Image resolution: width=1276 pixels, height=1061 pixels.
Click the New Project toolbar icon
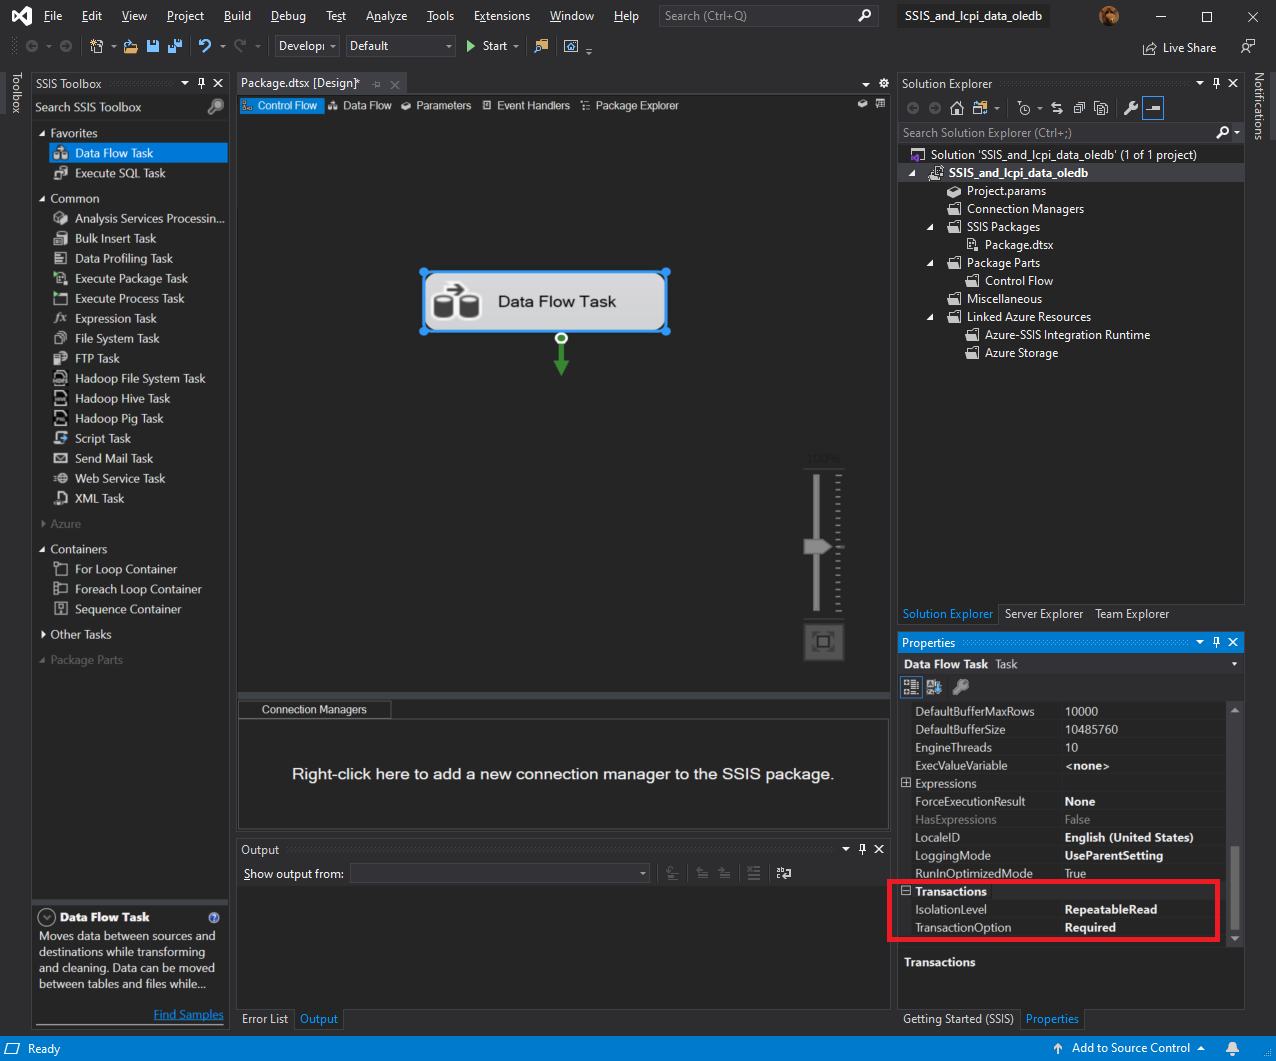coord(97,46)
